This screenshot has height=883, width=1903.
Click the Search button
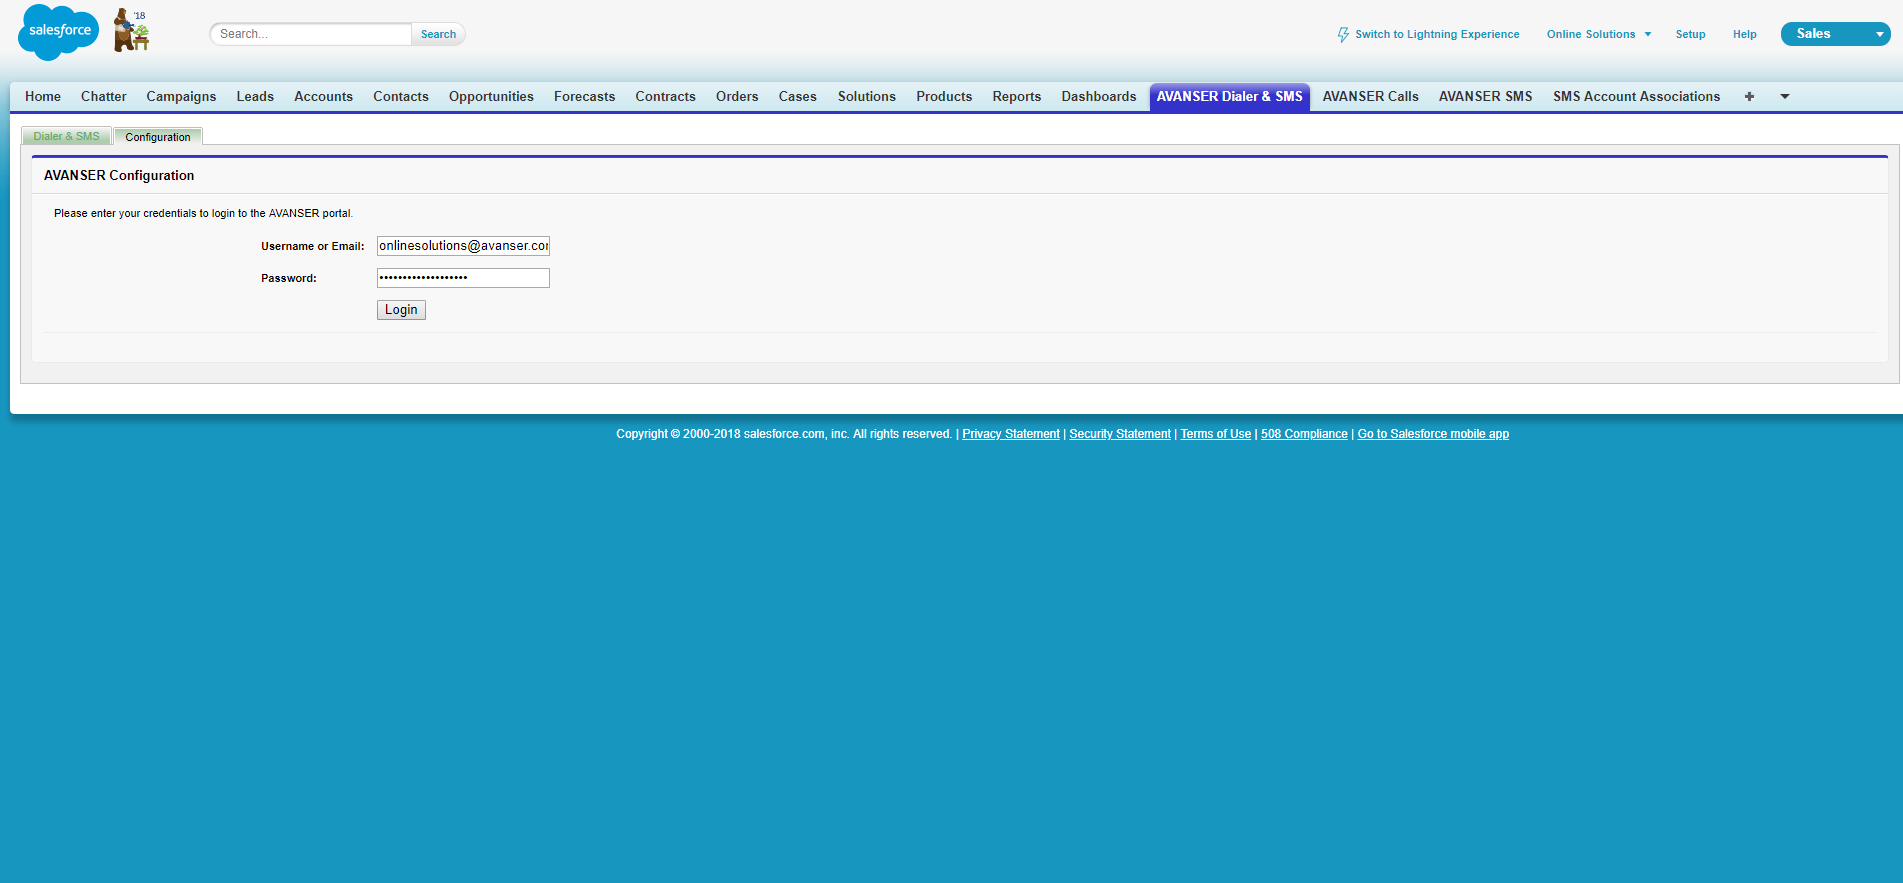click(x=438, y=34)
